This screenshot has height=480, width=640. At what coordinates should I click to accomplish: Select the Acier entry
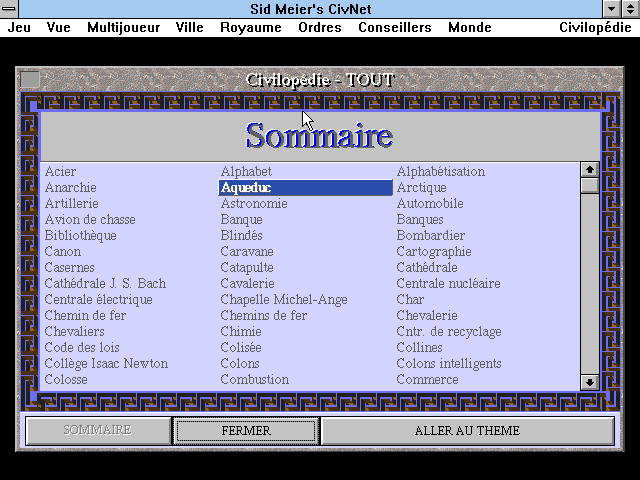click(x=60, y=171)
